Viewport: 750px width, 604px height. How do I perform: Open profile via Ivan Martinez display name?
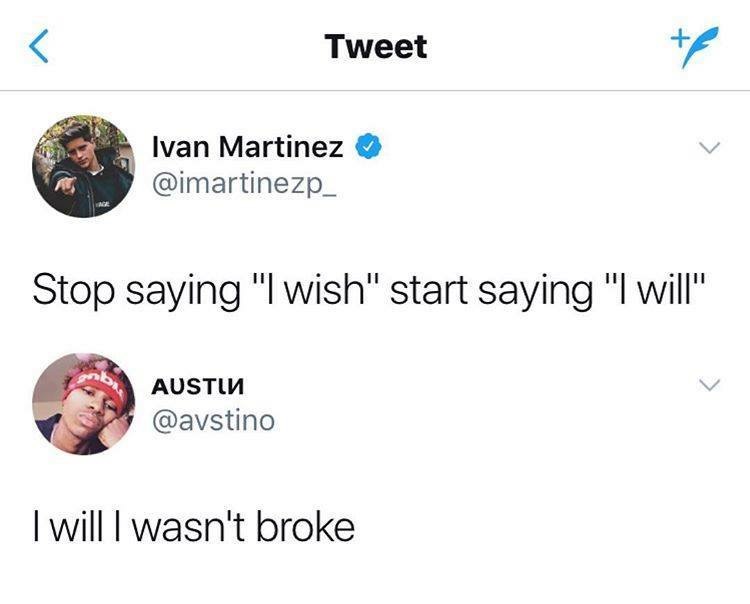(x=247, y=146)
